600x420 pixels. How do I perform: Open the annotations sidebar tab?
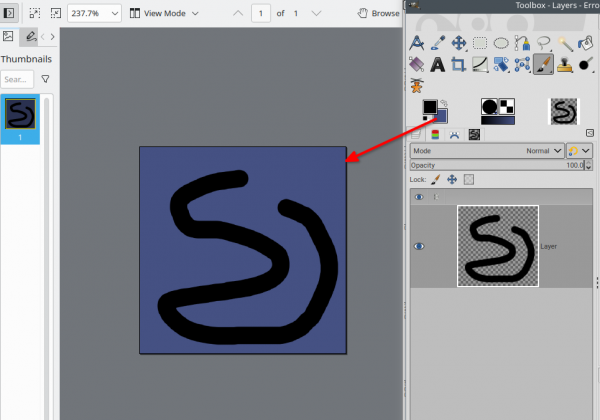pos(30,37)
